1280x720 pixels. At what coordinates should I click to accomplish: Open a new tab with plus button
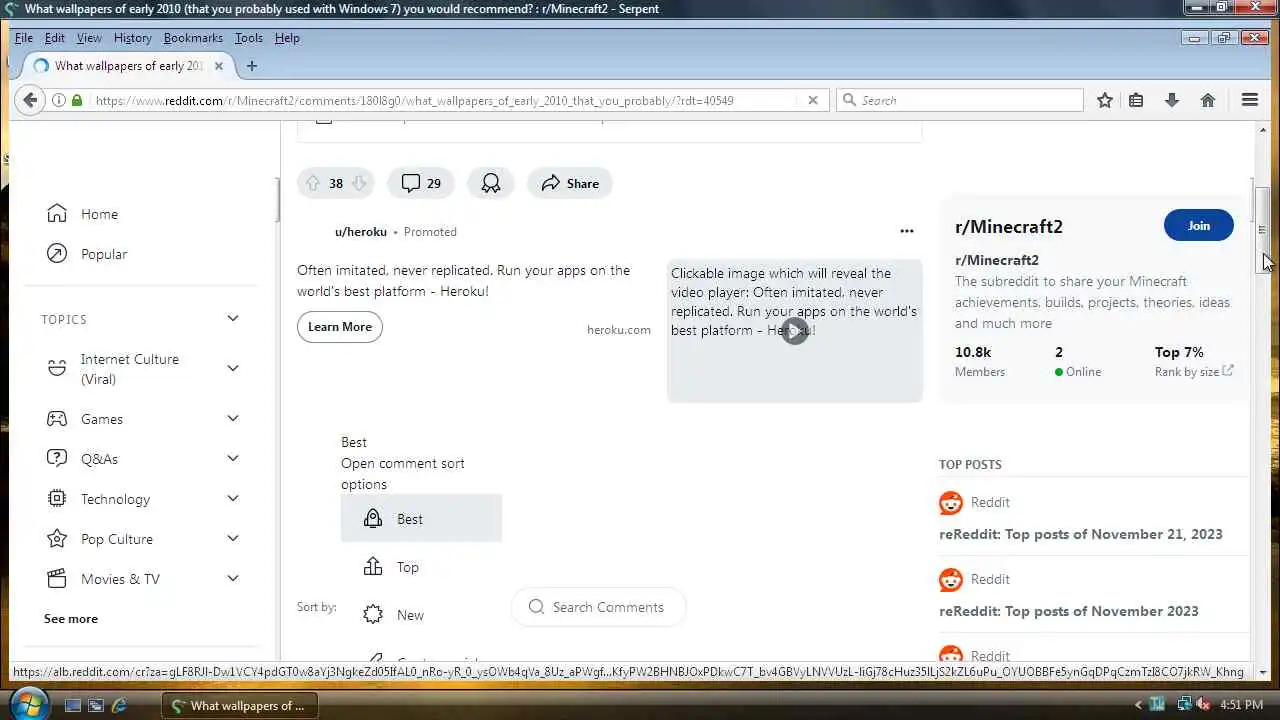252,66
